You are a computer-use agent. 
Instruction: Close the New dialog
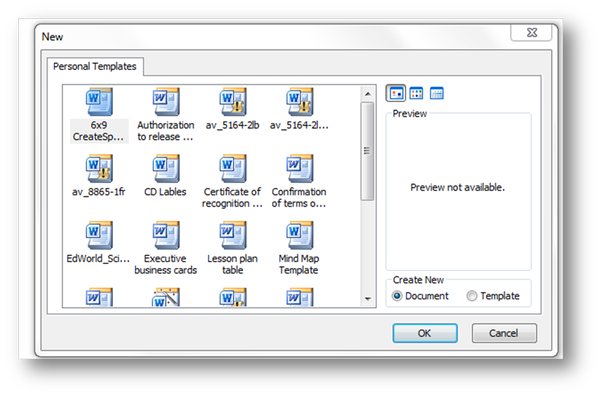(x=531, y=33)
